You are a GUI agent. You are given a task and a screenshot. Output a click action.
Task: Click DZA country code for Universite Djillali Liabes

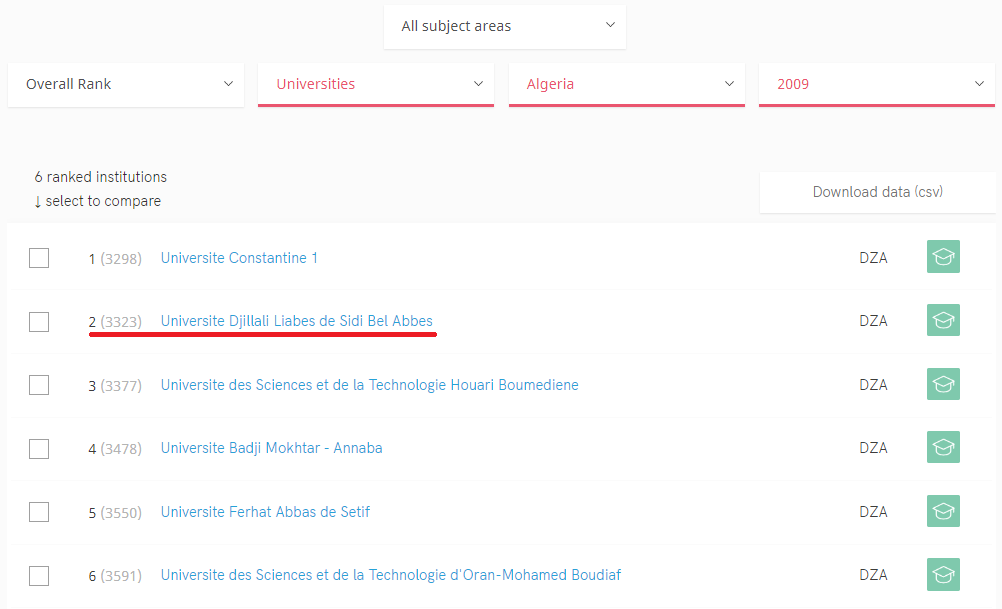873,321
